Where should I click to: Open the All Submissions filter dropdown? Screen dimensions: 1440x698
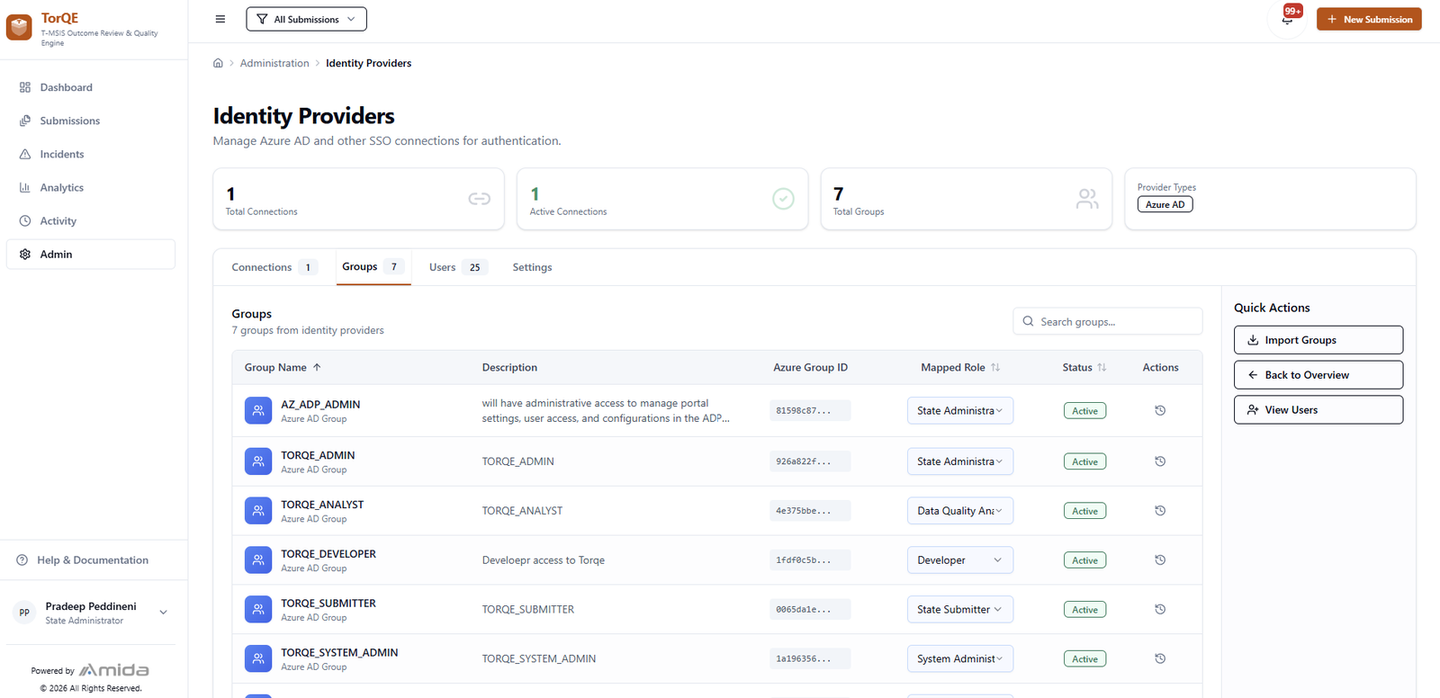pos(306,19)
